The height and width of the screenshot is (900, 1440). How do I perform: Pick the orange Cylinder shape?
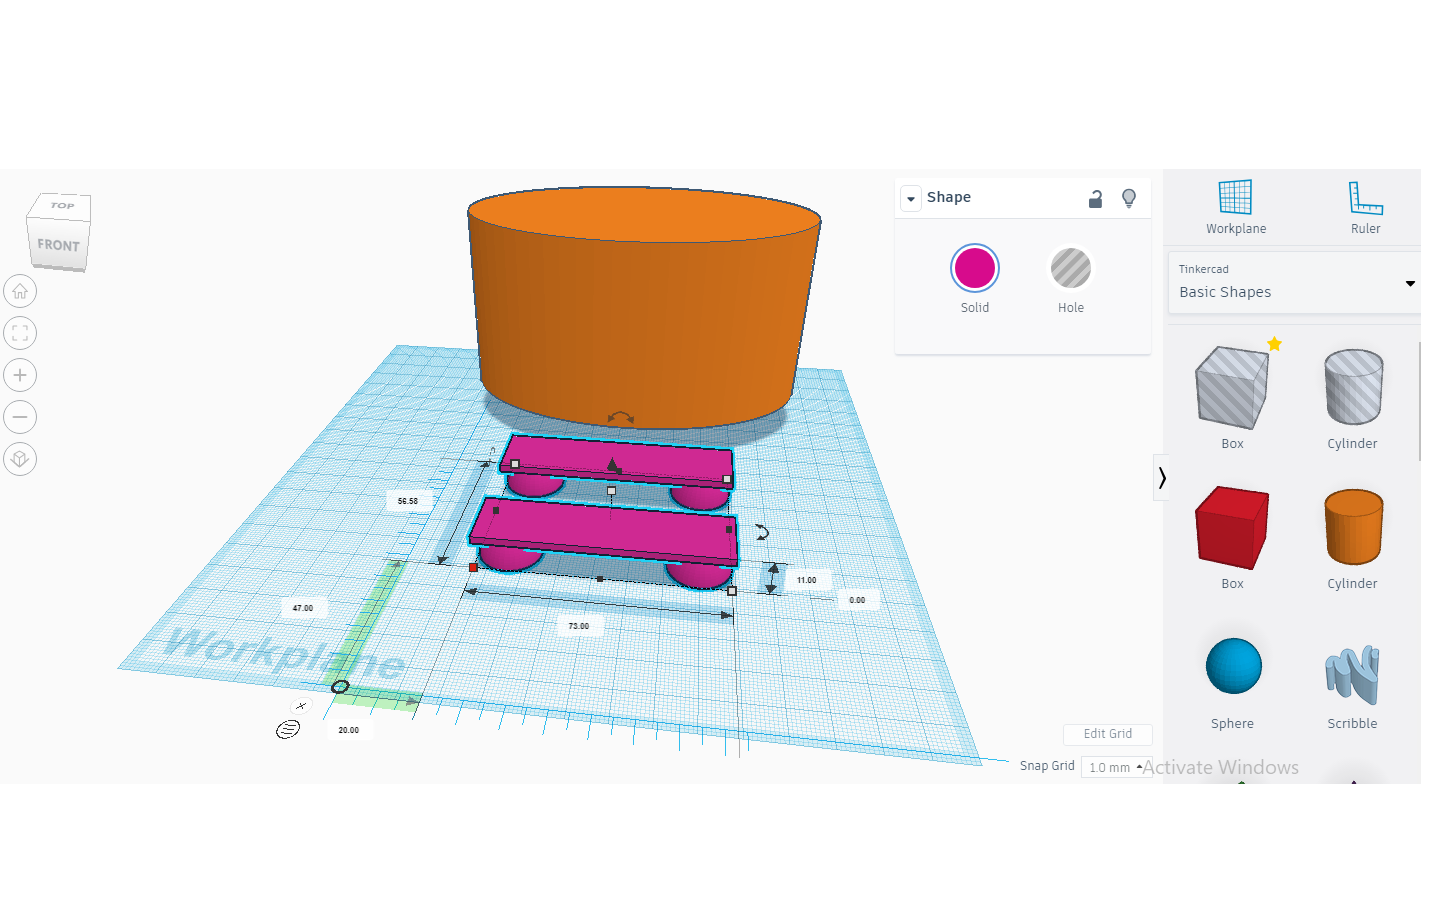point(1353,527)
